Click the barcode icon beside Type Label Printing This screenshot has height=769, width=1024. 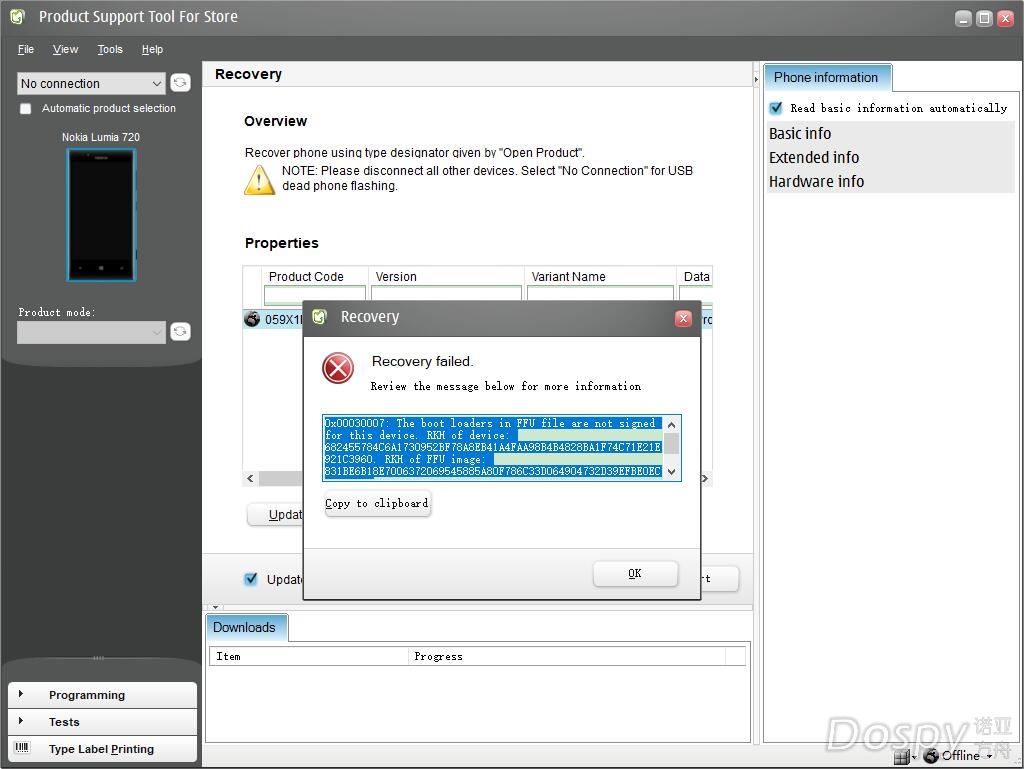point(22,747)
